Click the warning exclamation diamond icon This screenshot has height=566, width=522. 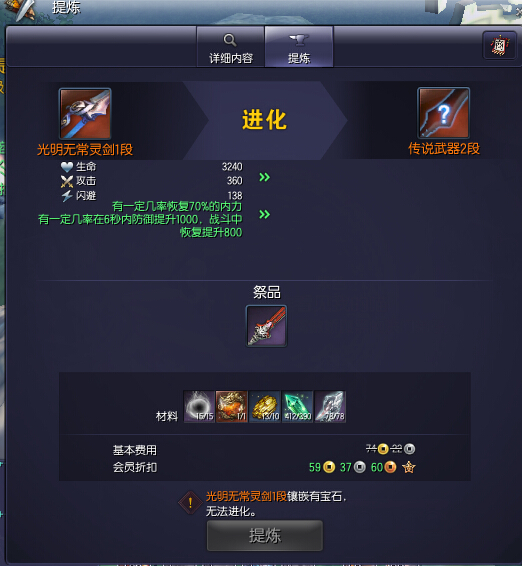click(x=190, y=502)
